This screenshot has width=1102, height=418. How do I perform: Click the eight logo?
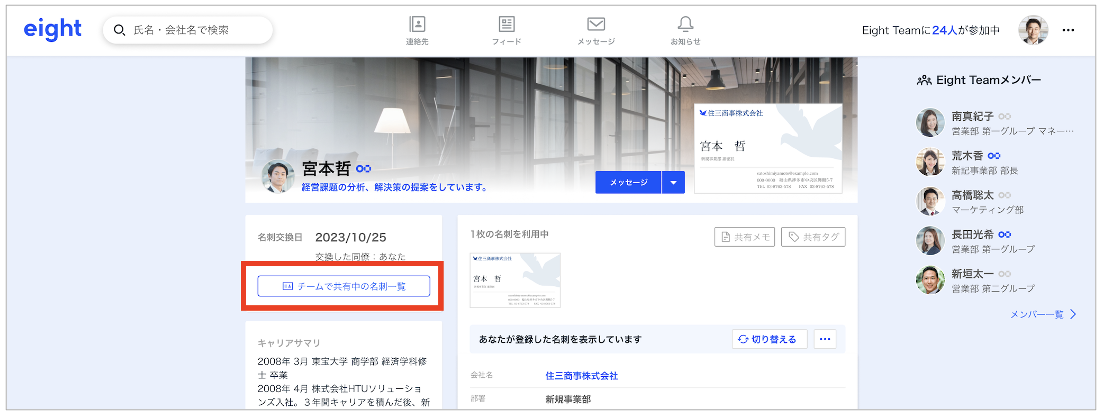coord(52,29)
